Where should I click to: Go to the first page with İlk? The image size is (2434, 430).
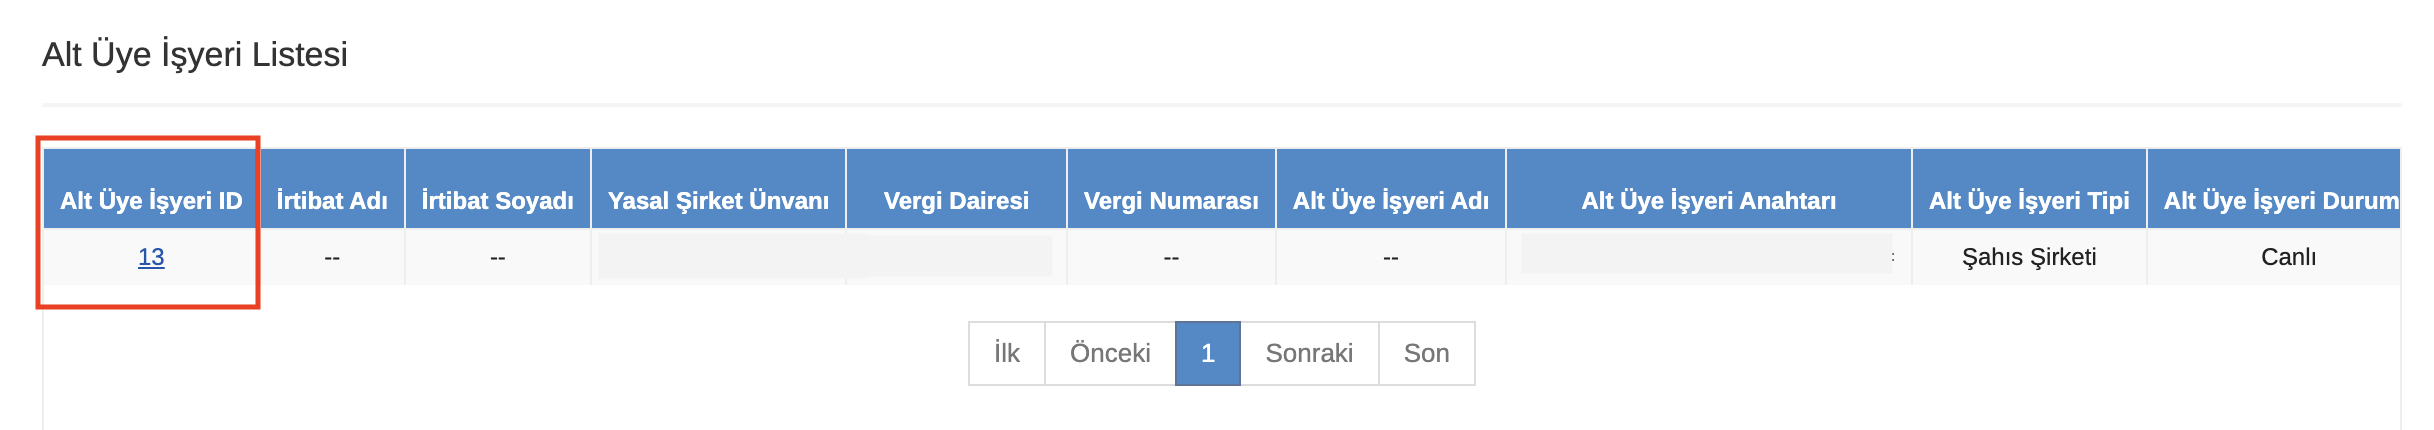pyautogui.click(x=1006, y=353)
